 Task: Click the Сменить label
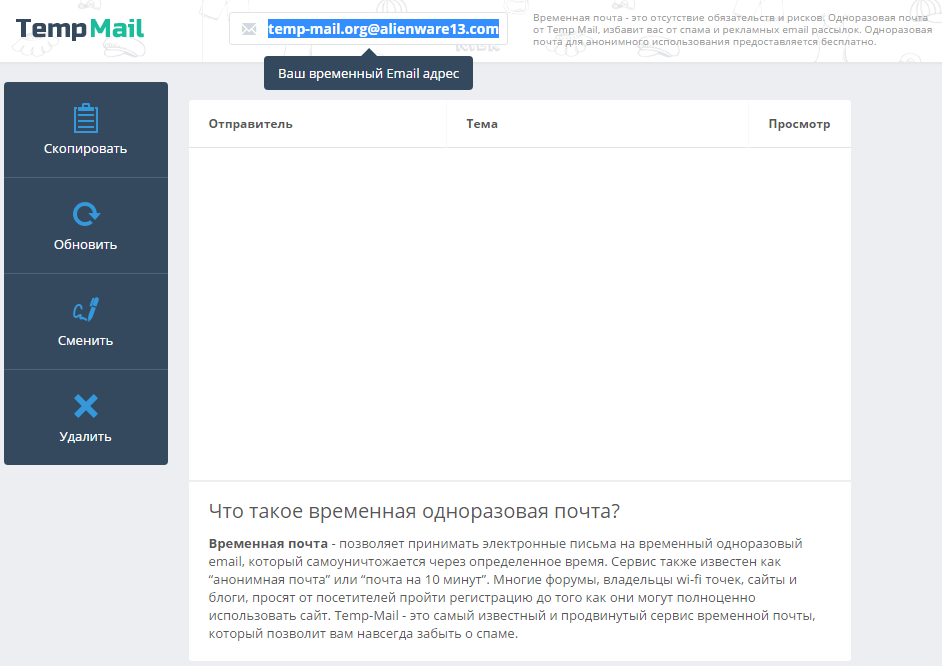pyautogui.click(x=85, y=341)
